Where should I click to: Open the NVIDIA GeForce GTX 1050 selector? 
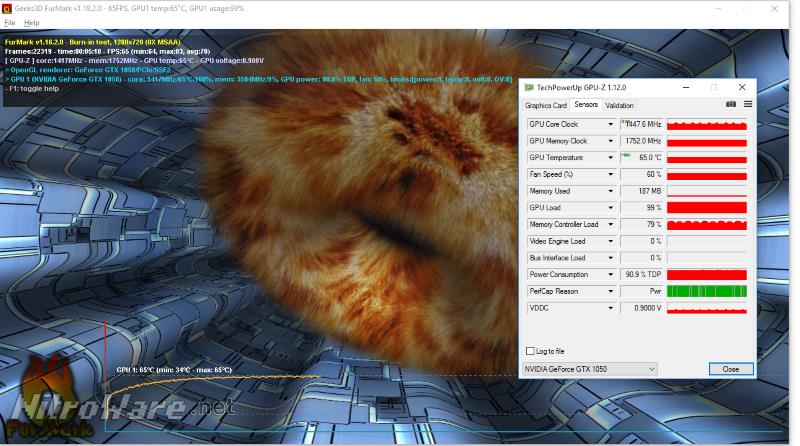[x=589, y=369]
